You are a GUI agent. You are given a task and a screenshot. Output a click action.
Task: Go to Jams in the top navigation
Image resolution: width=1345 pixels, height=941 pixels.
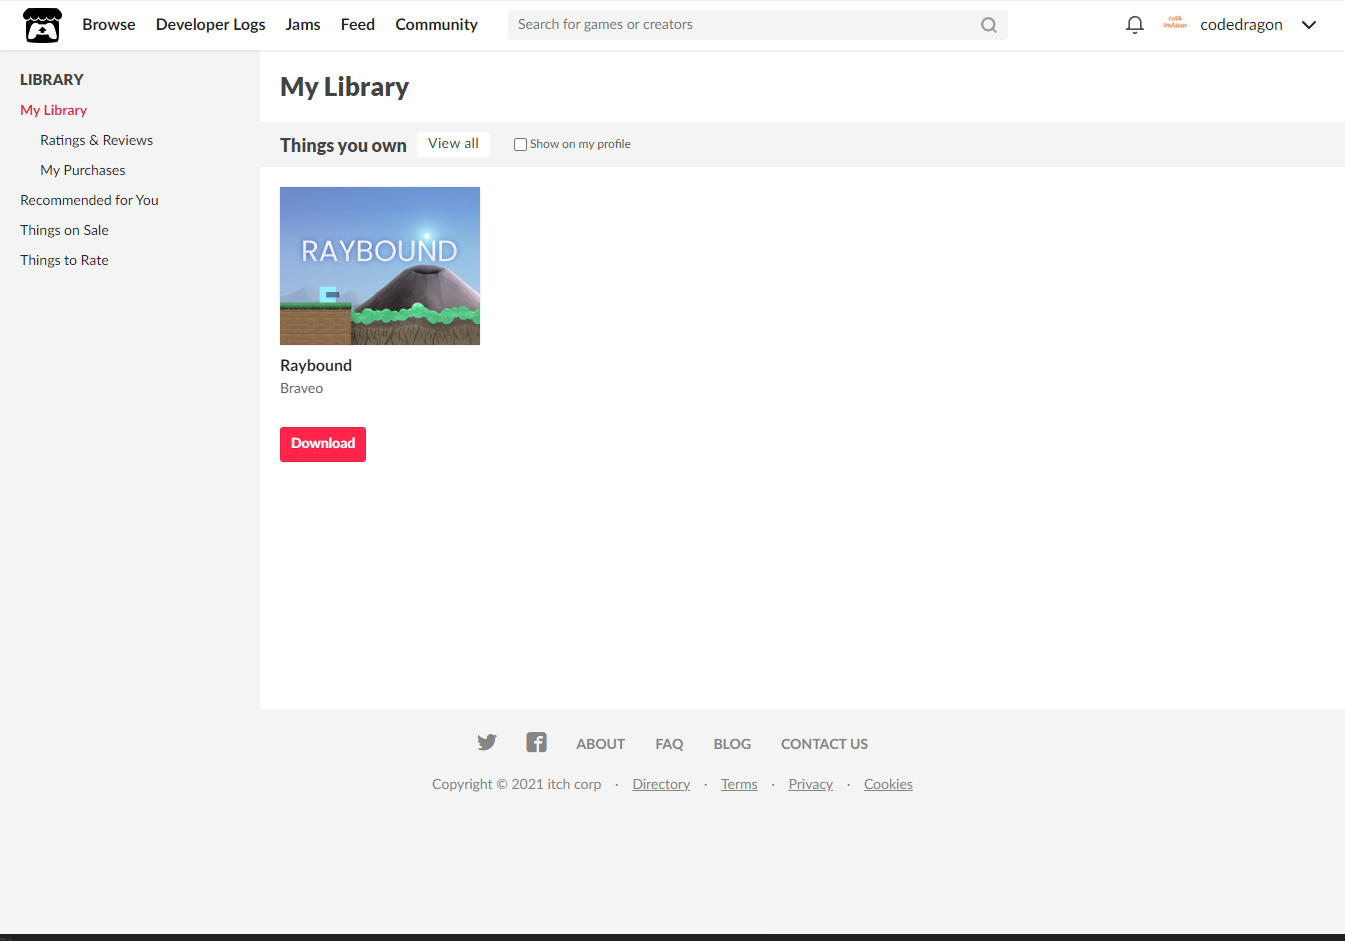[x=303, y=24]
